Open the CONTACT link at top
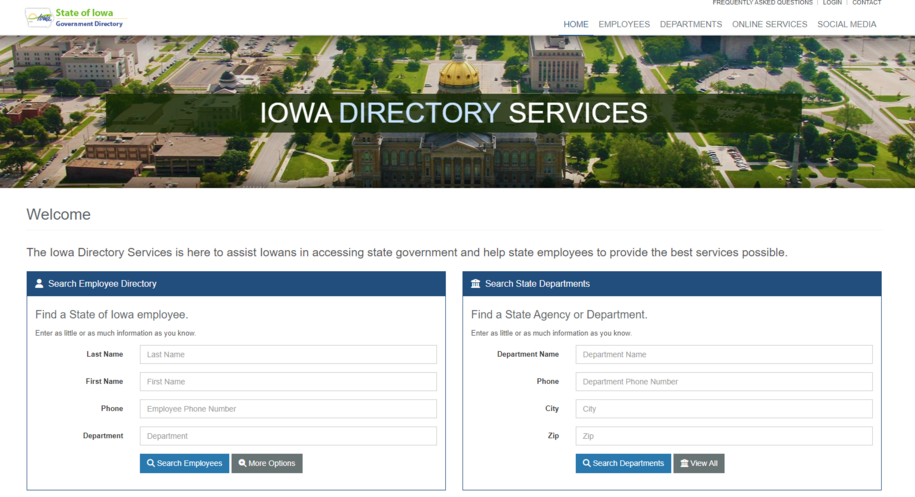 pos(866,3)
